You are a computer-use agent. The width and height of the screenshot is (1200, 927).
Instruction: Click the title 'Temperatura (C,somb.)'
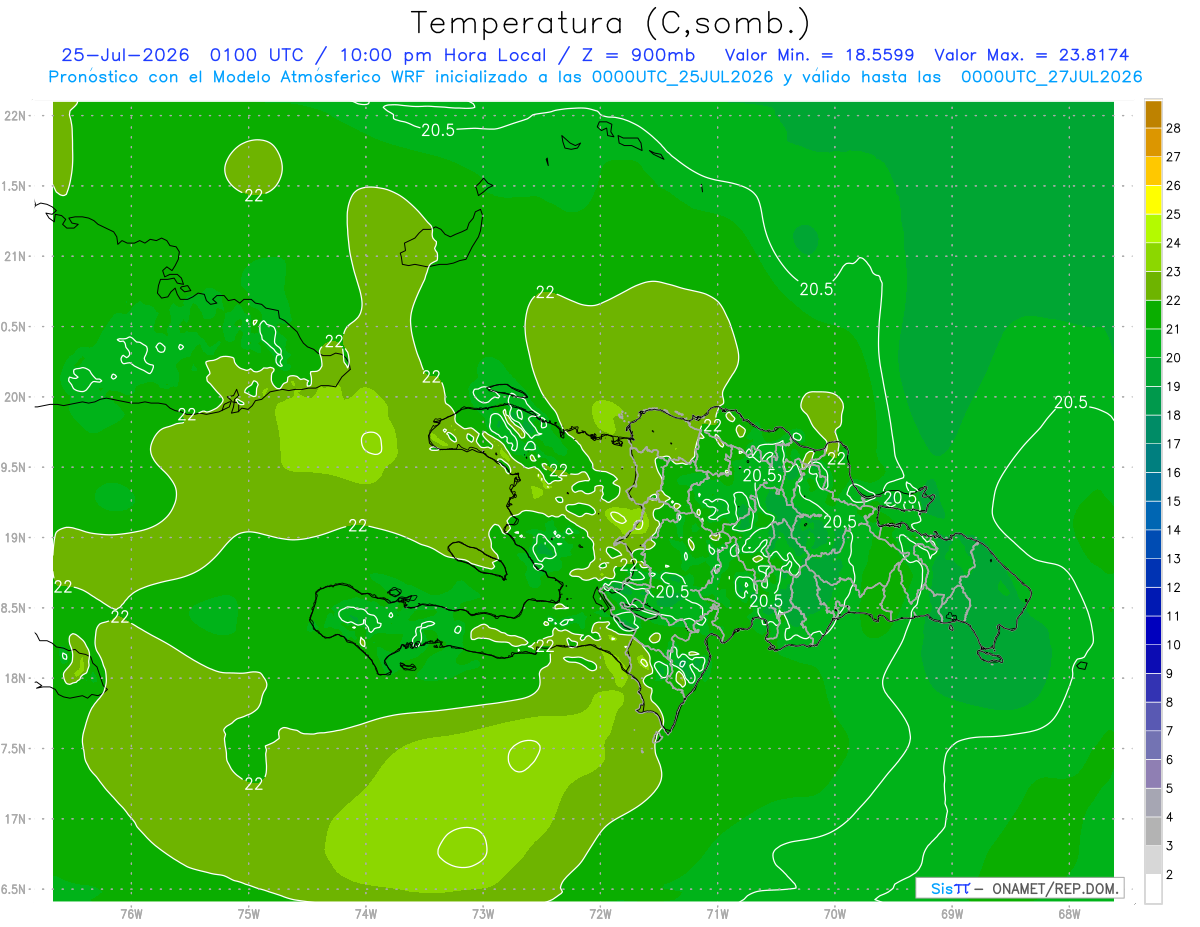coord(611,24)
